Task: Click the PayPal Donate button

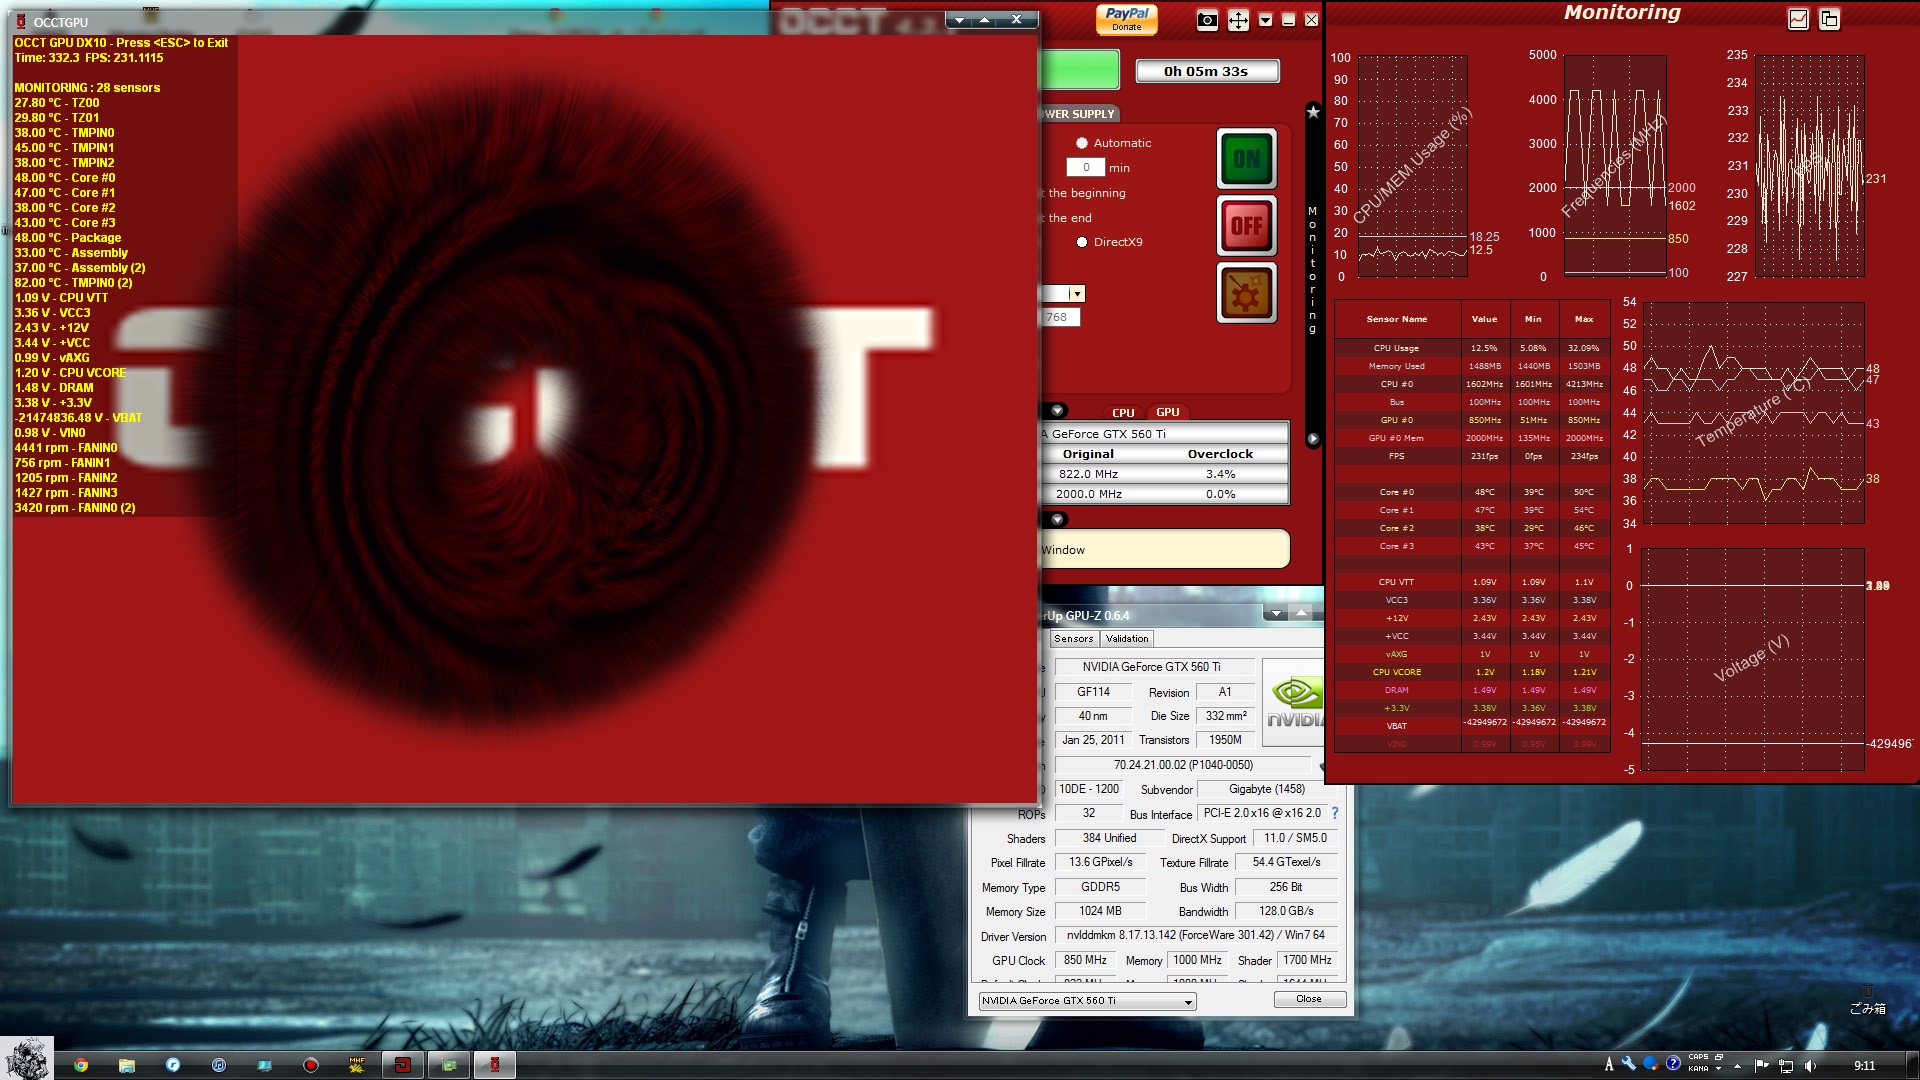Action: (x=1126, y=19)
